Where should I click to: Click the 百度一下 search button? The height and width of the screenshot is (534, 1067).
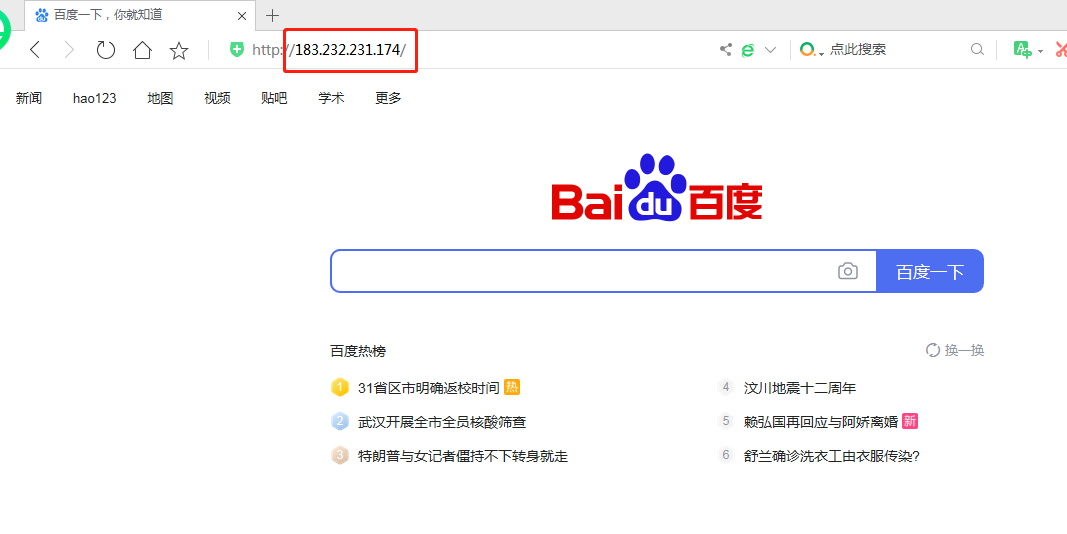click(930, 271)
